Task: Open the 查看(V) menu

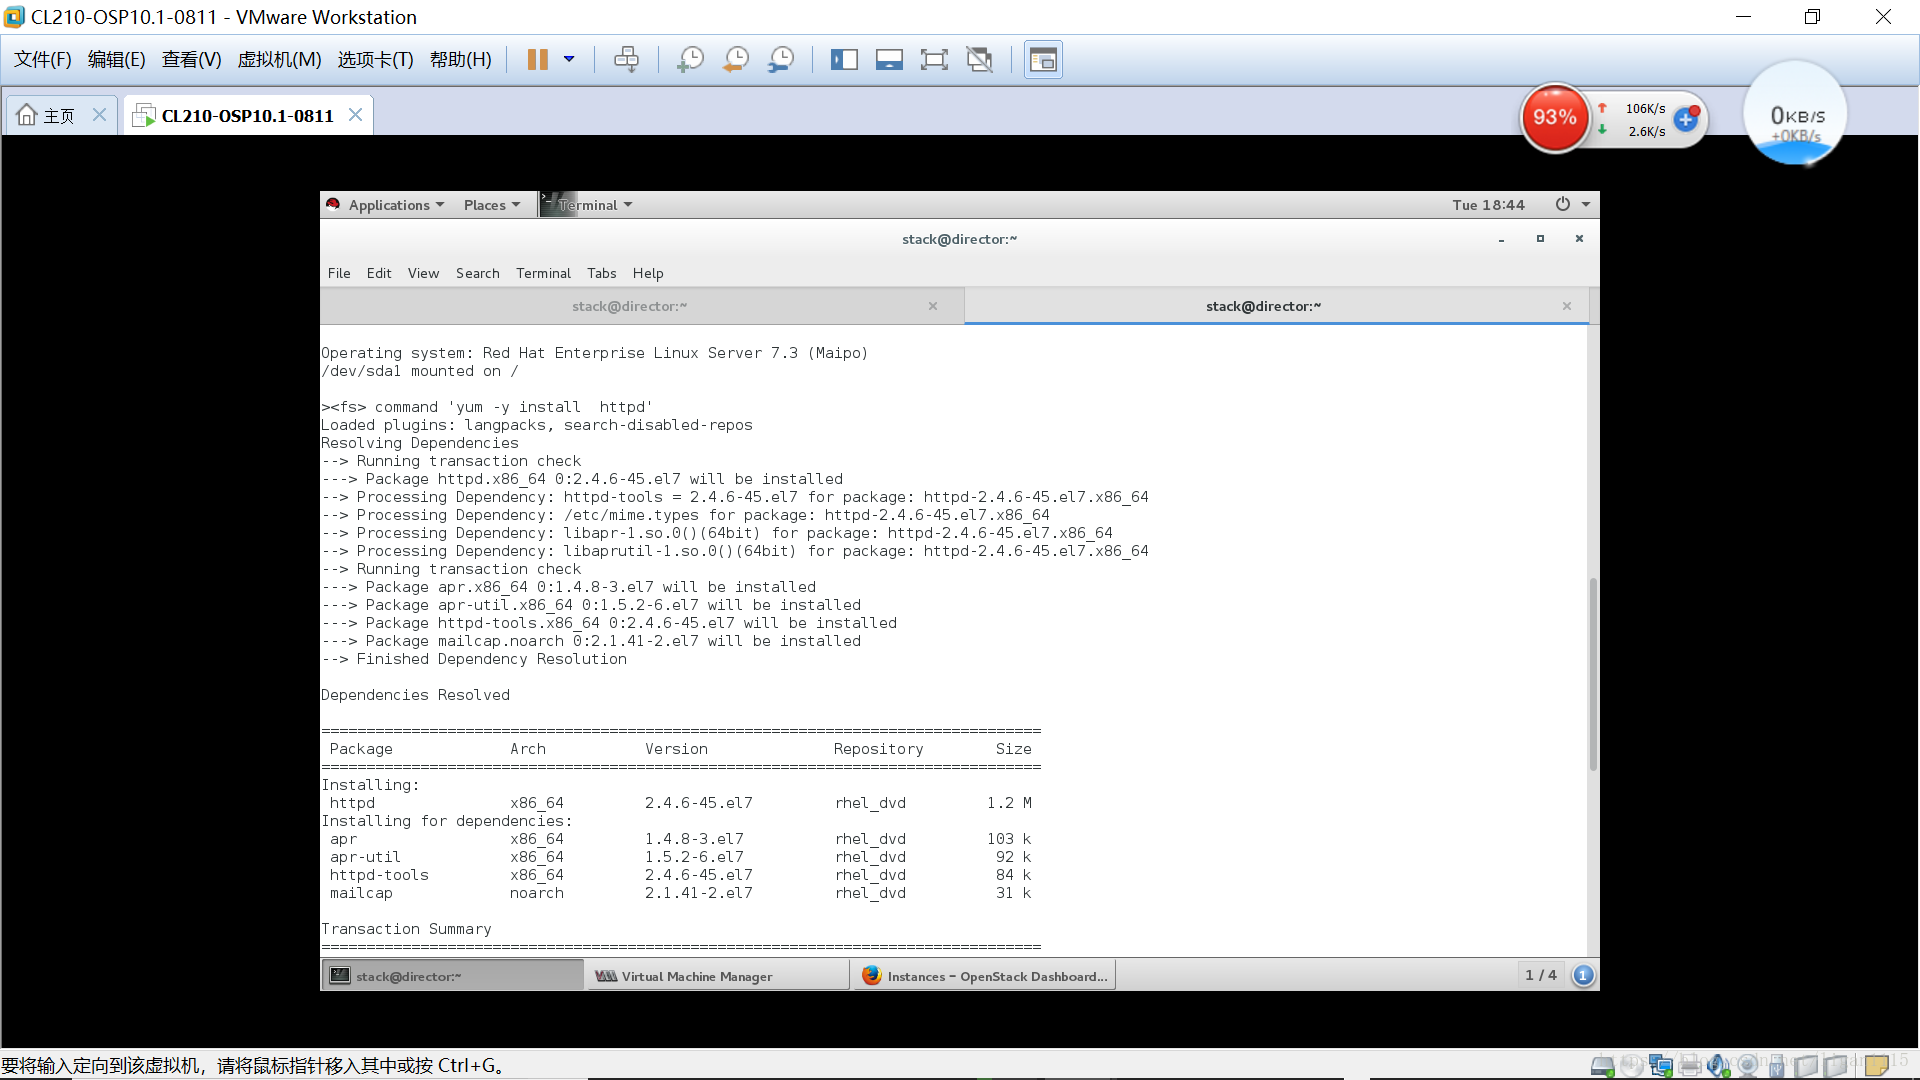Action: [x=191, y=60]
